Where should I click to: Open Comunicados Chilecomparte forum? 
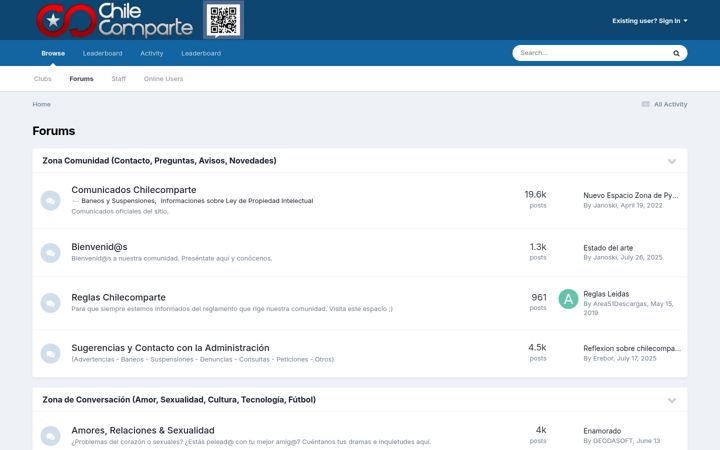134,190
